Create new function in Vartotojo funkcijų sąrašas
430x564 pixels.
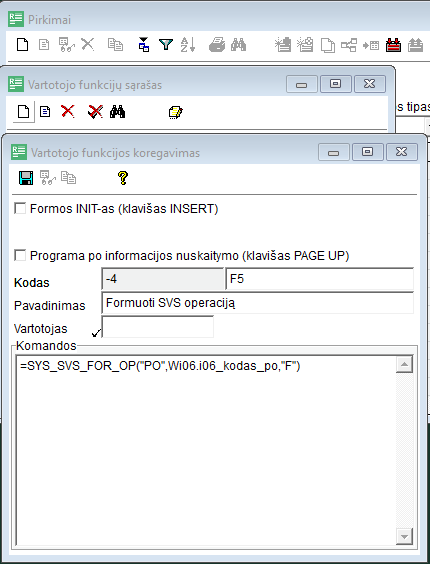click(23, 112)
